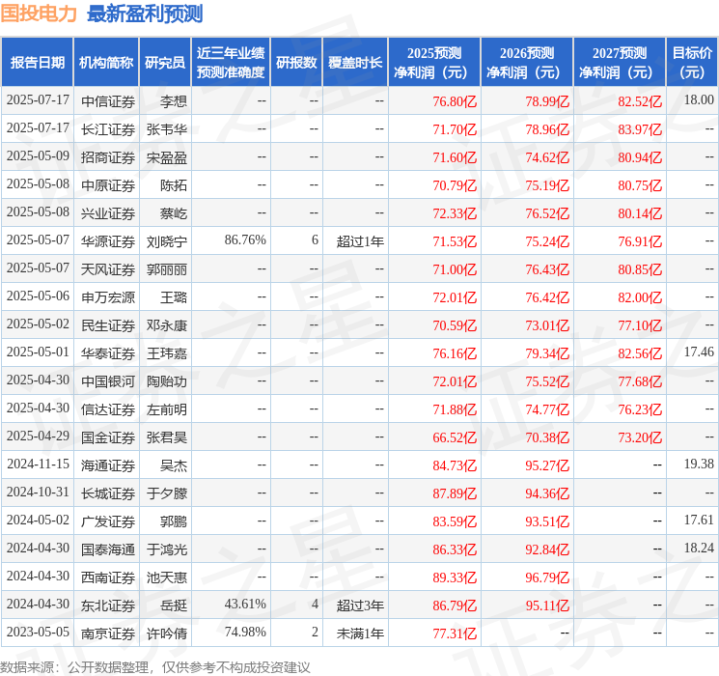Screen dimensions: 719x676
Task: Click 南京证券 institution cell
Action: (108, 633)
